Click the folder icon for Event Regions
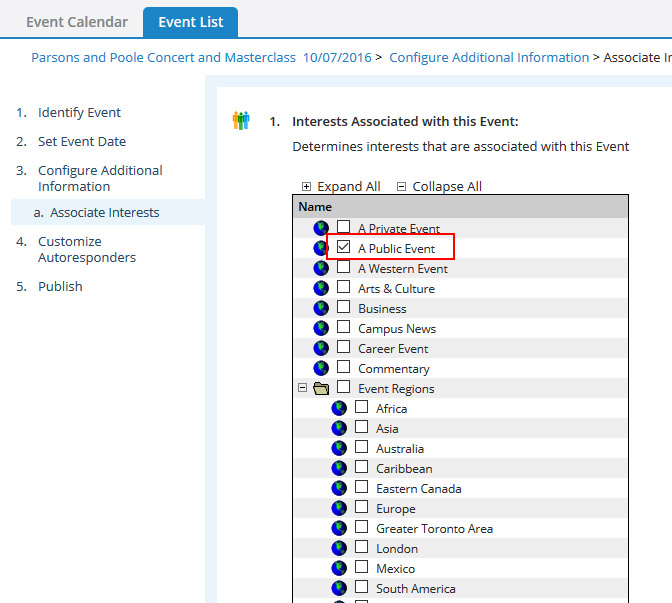This screenshot has width=672, height=603. [321, 388]
